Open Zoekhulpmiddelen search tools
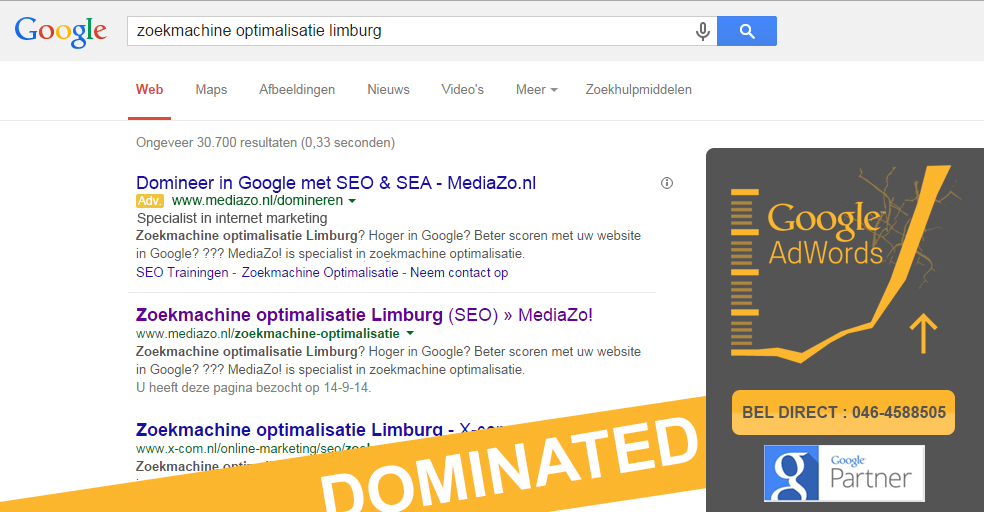 [638, 90]
